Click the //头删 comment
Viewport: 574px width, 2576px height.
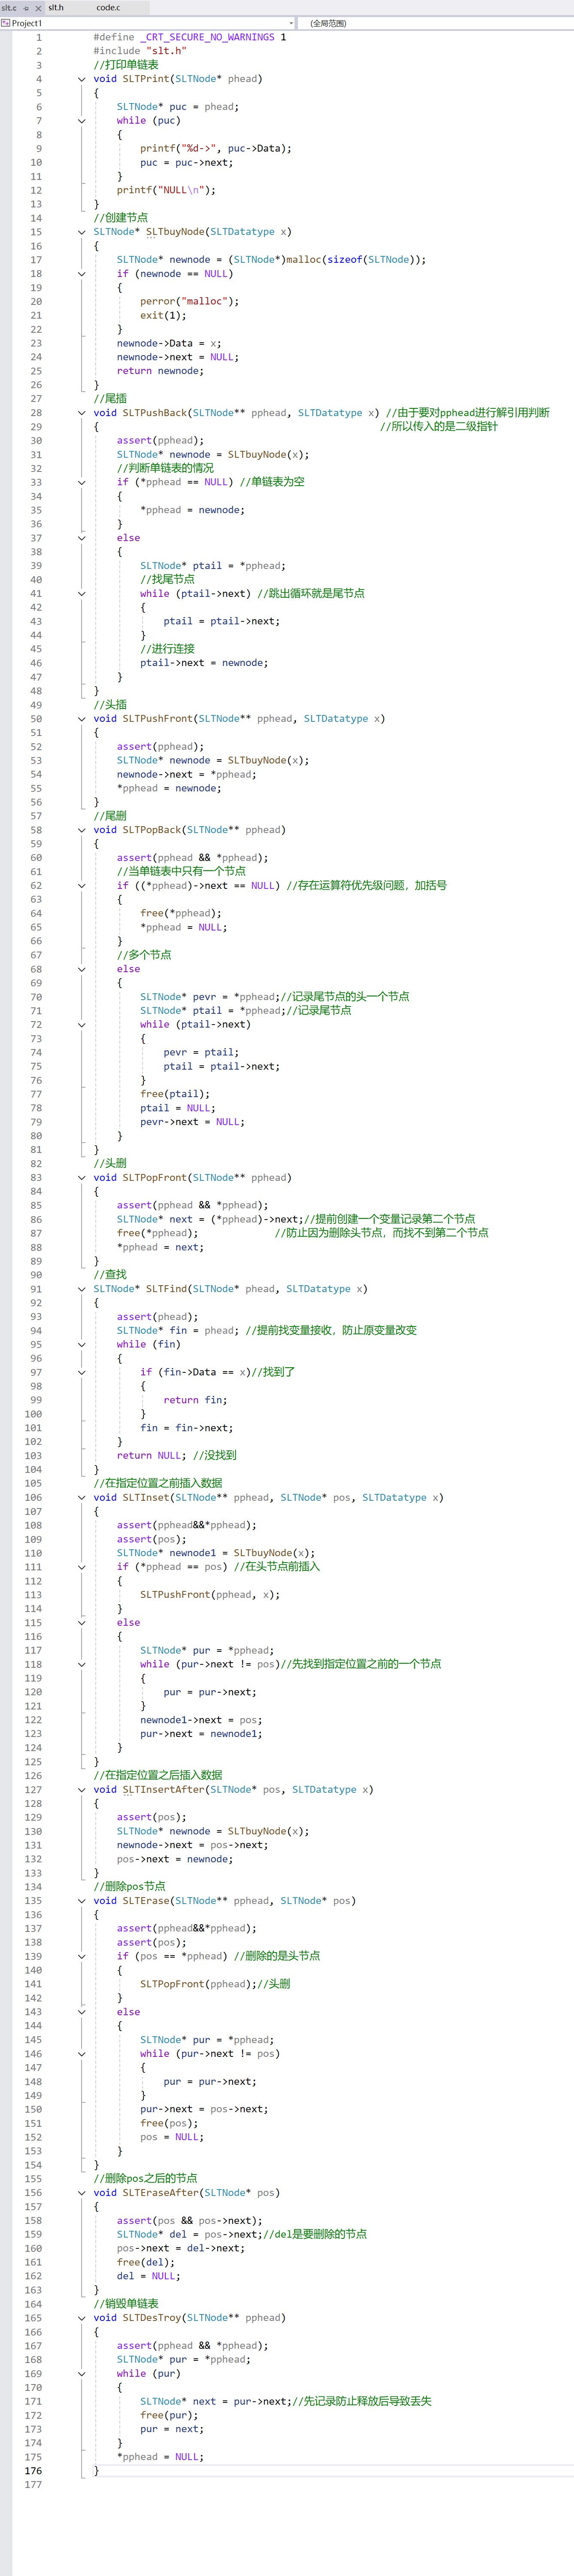pos(110,1164)
